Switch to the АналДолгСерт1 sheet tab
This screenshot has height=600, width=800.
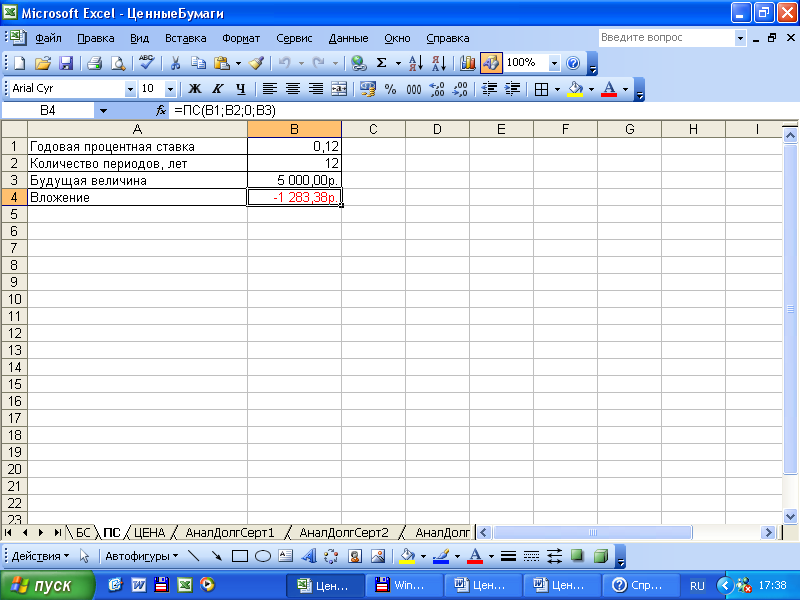coord(230,533)
